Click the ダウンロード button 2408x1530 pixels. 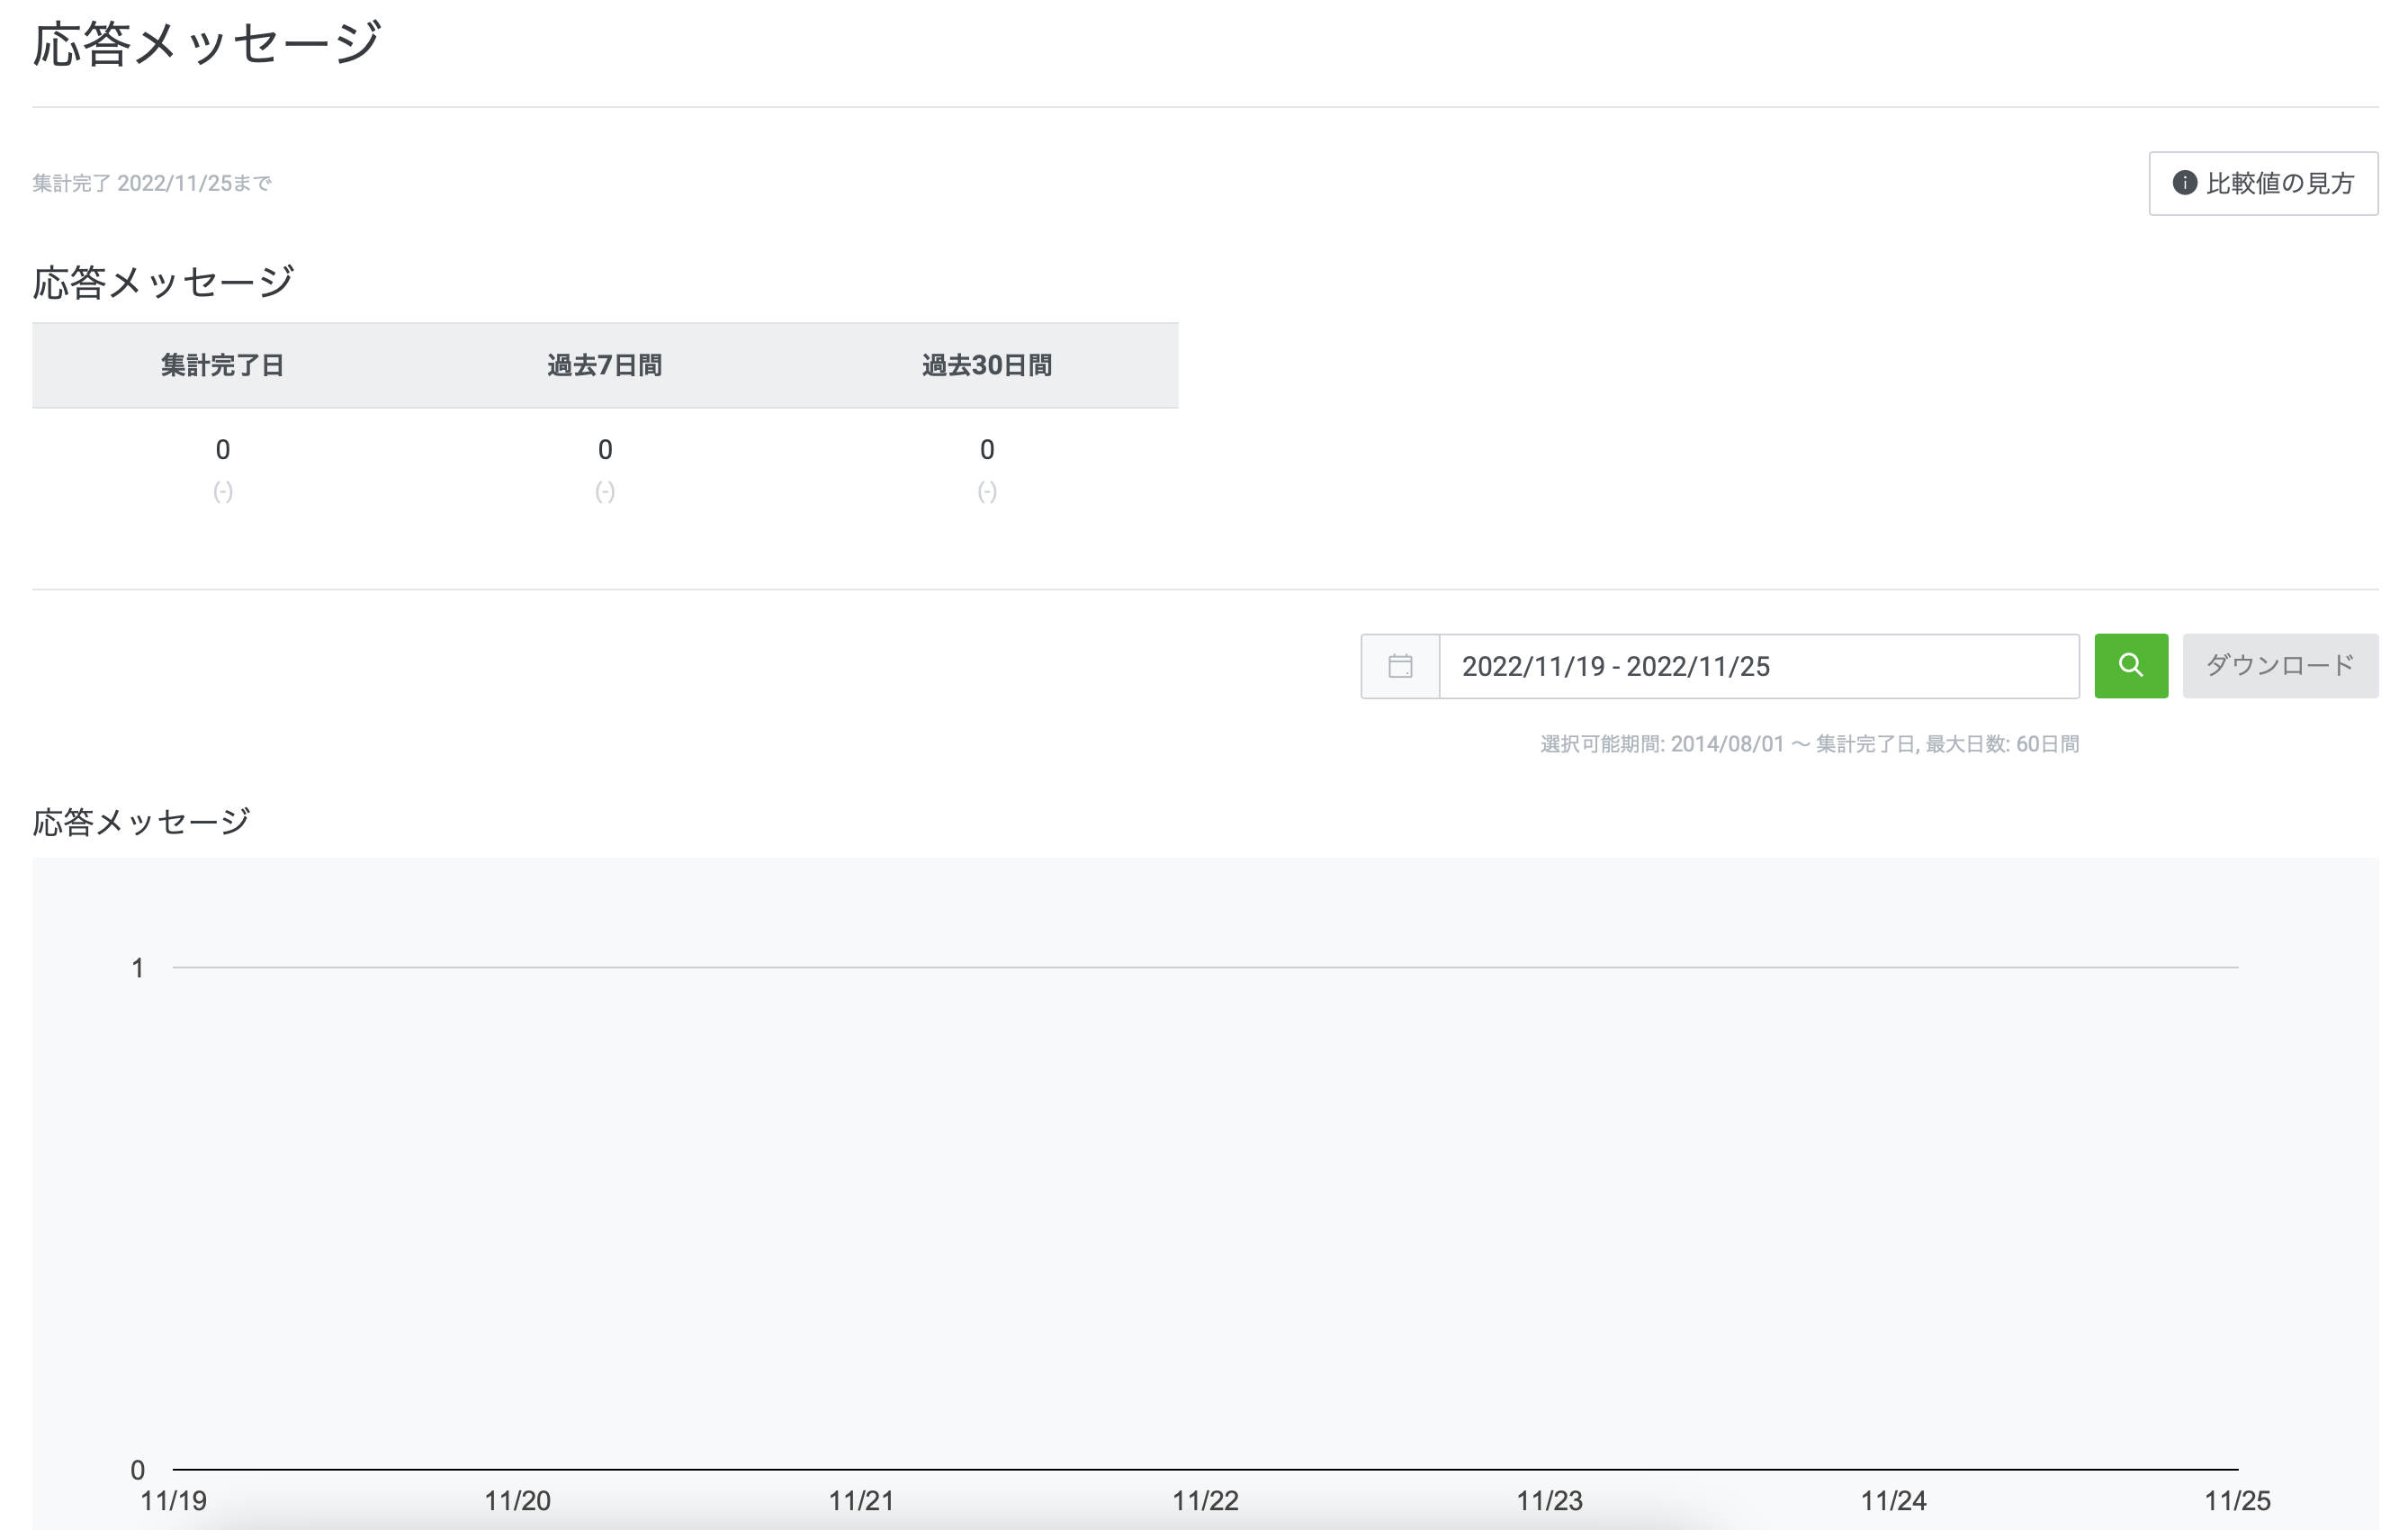click(2280, 665)
